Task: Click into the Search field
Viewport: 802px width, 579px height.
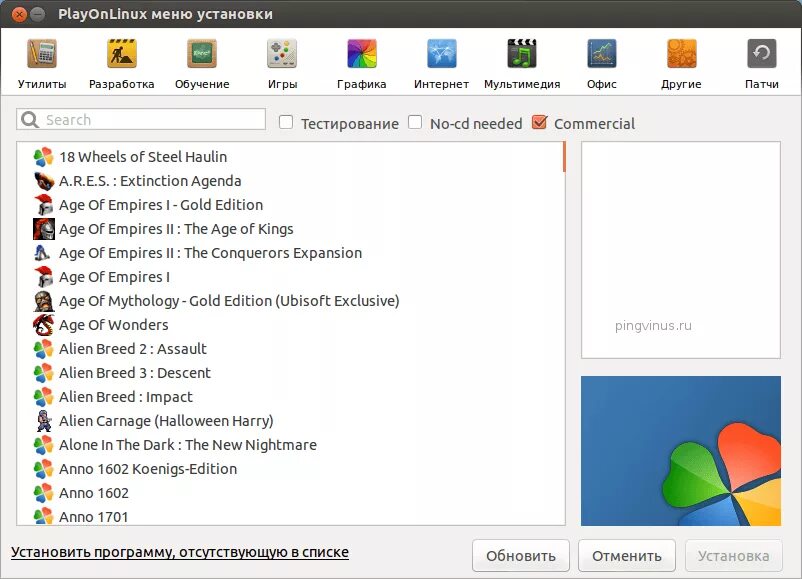Action: 141,120
